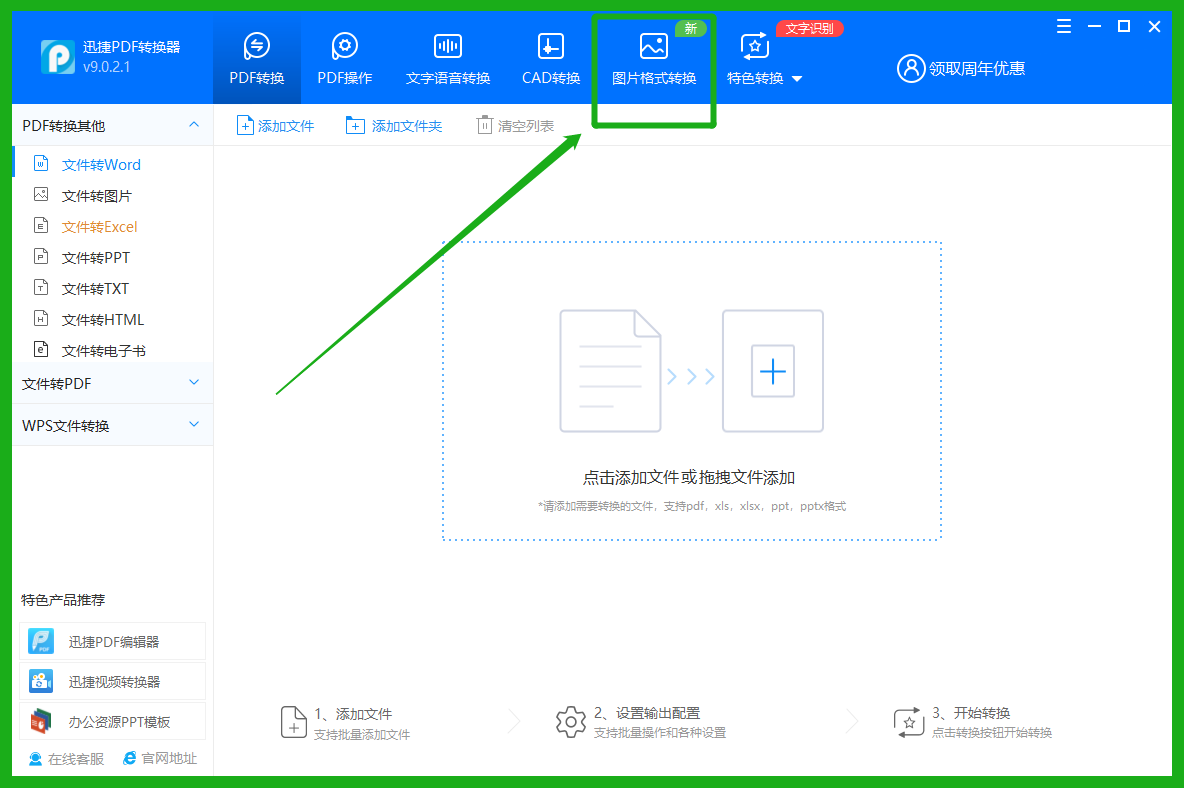The width and height of the screenshot is (1184, 788).
Task: Select 文件转Word in sidebar
Action: coord(113,165)
